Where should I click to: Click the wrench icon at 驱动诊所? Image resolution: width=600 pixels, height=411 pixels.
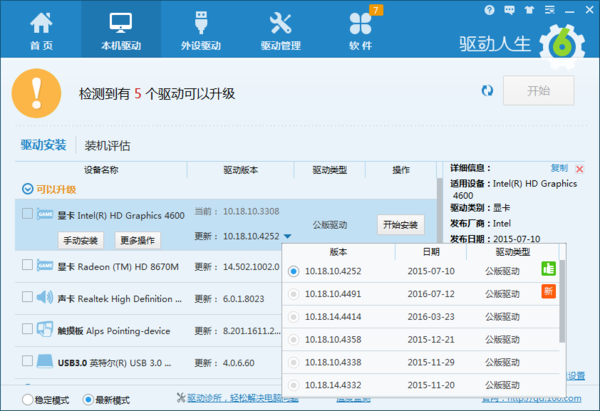(181, 398)
